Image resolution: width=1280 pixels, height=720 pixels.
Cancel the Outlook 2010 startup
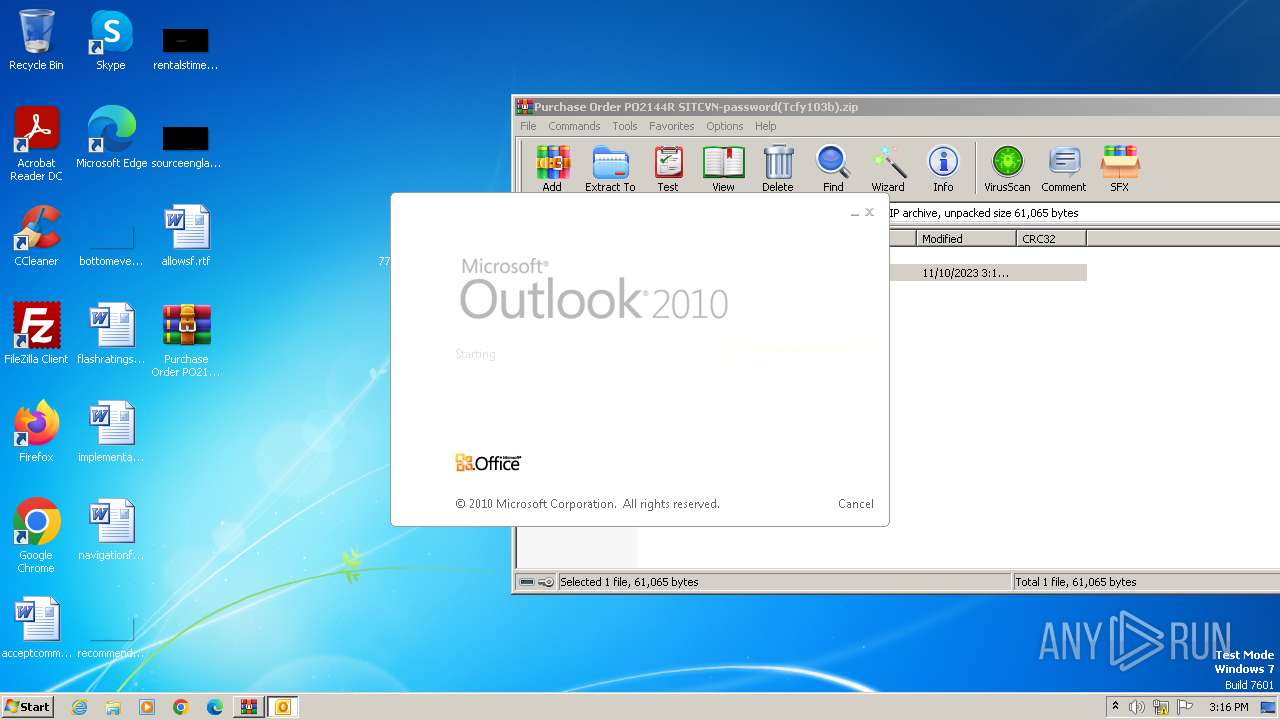pos(856,504)
